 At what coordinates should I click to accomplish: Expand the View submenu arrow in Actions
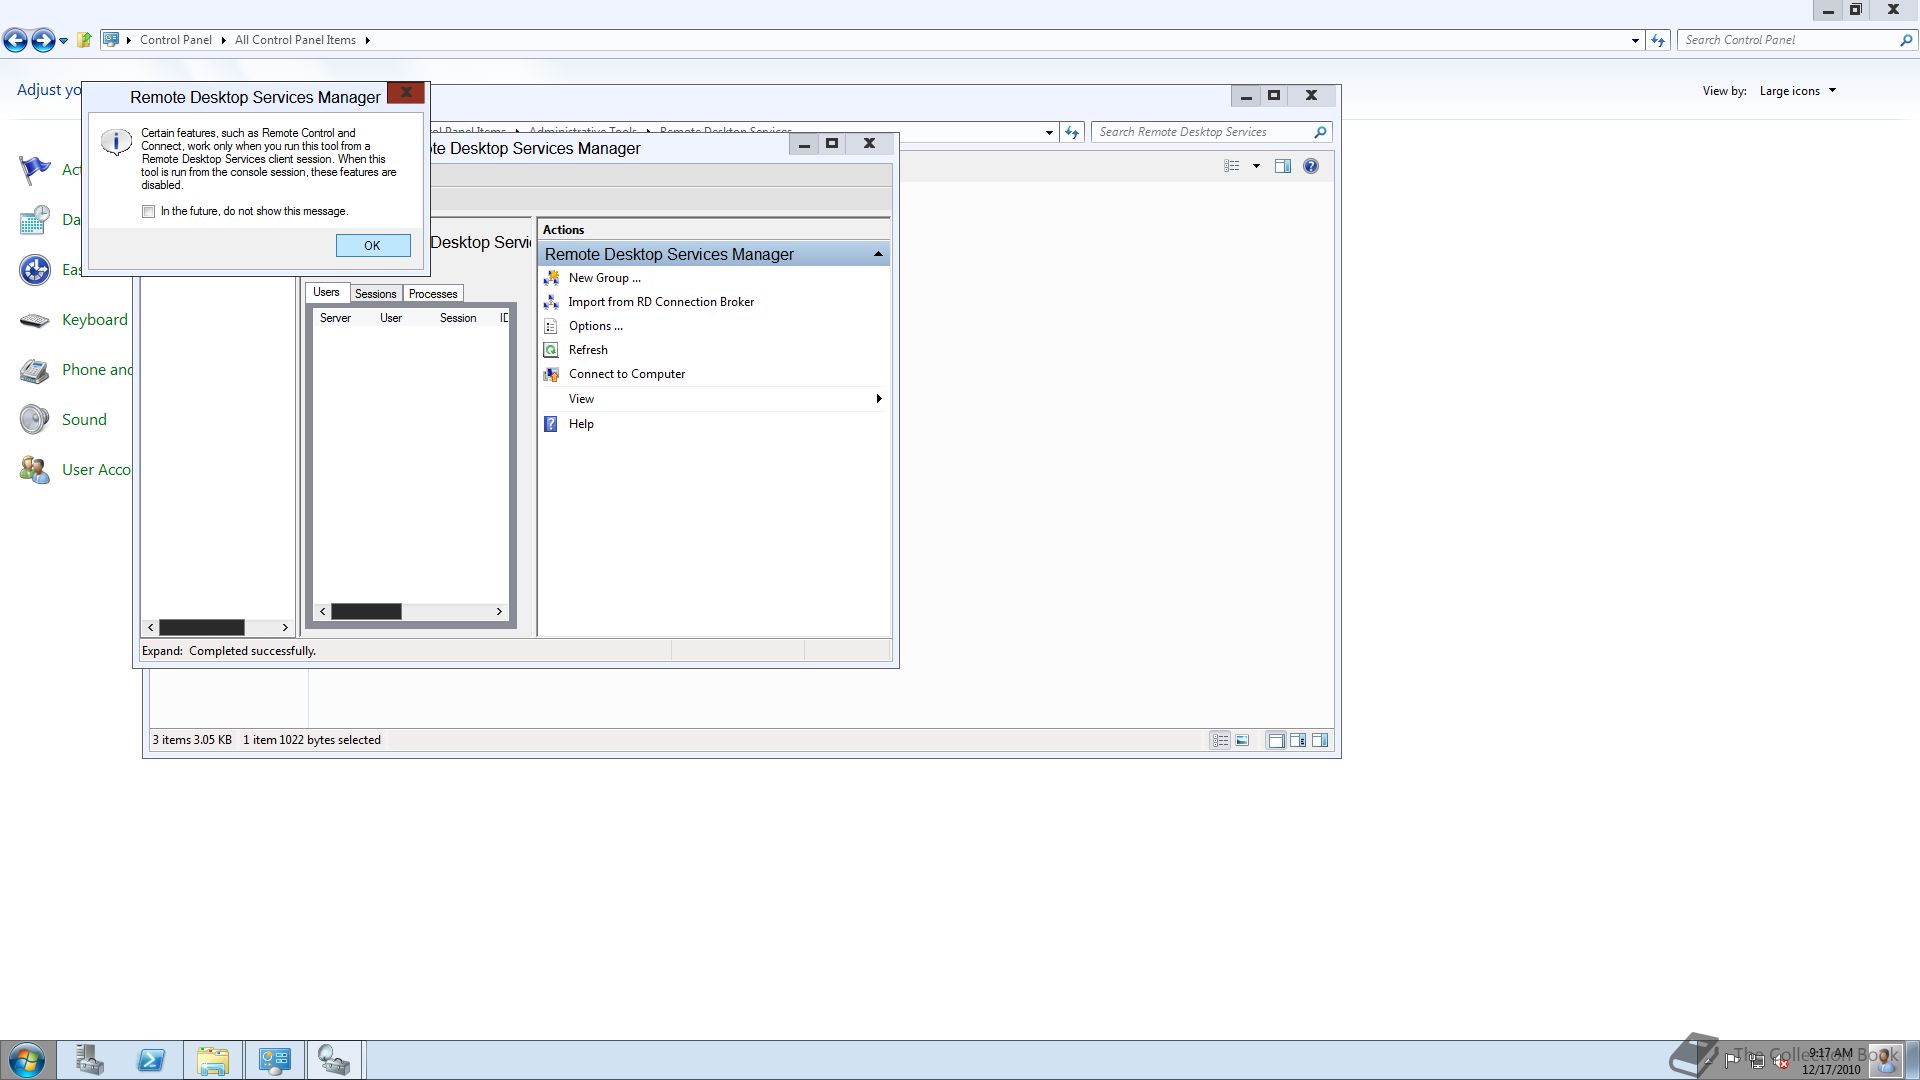point(879,399)
